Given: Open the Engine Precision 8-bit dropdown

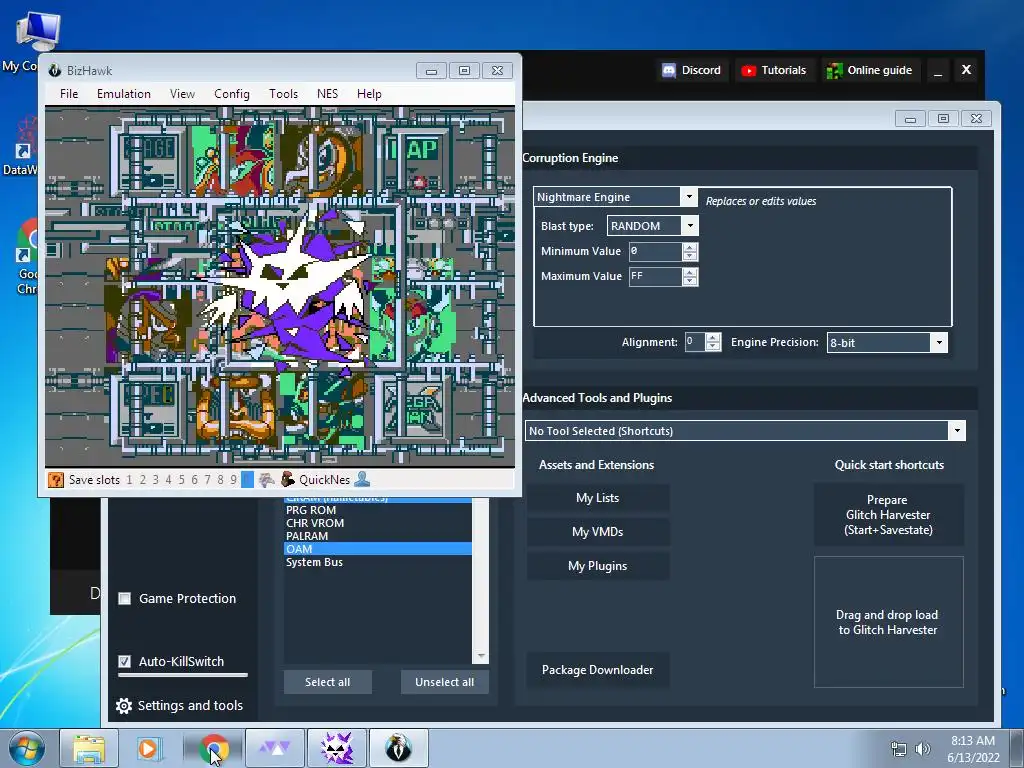Looking at the screenshot, I should point(938,343).
